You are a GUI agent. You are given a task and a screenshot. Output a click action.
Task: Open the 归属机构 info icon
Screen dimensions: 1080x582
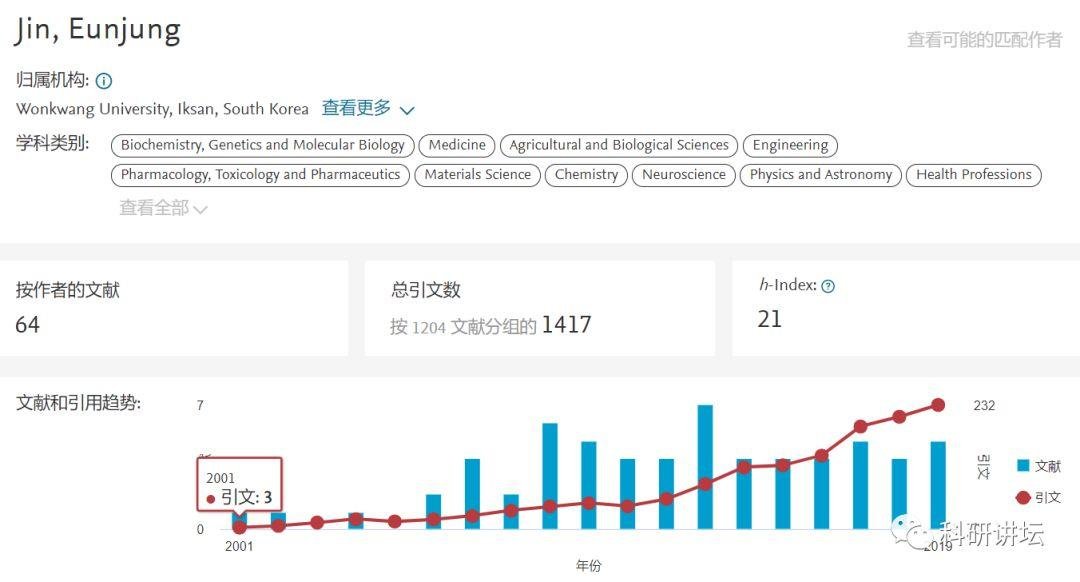pos(103,80)
